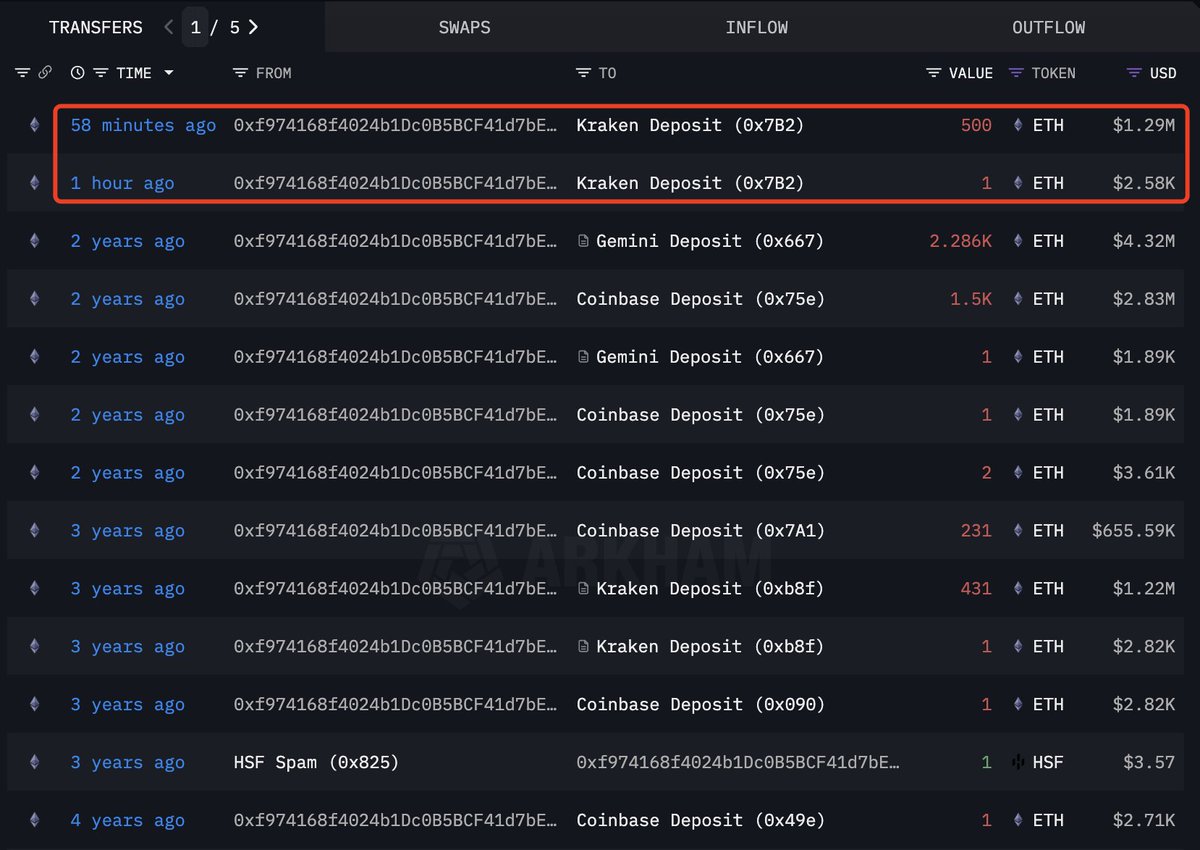Click the link icon beside the filter header

pyautogui.click(x=45, y=73)
